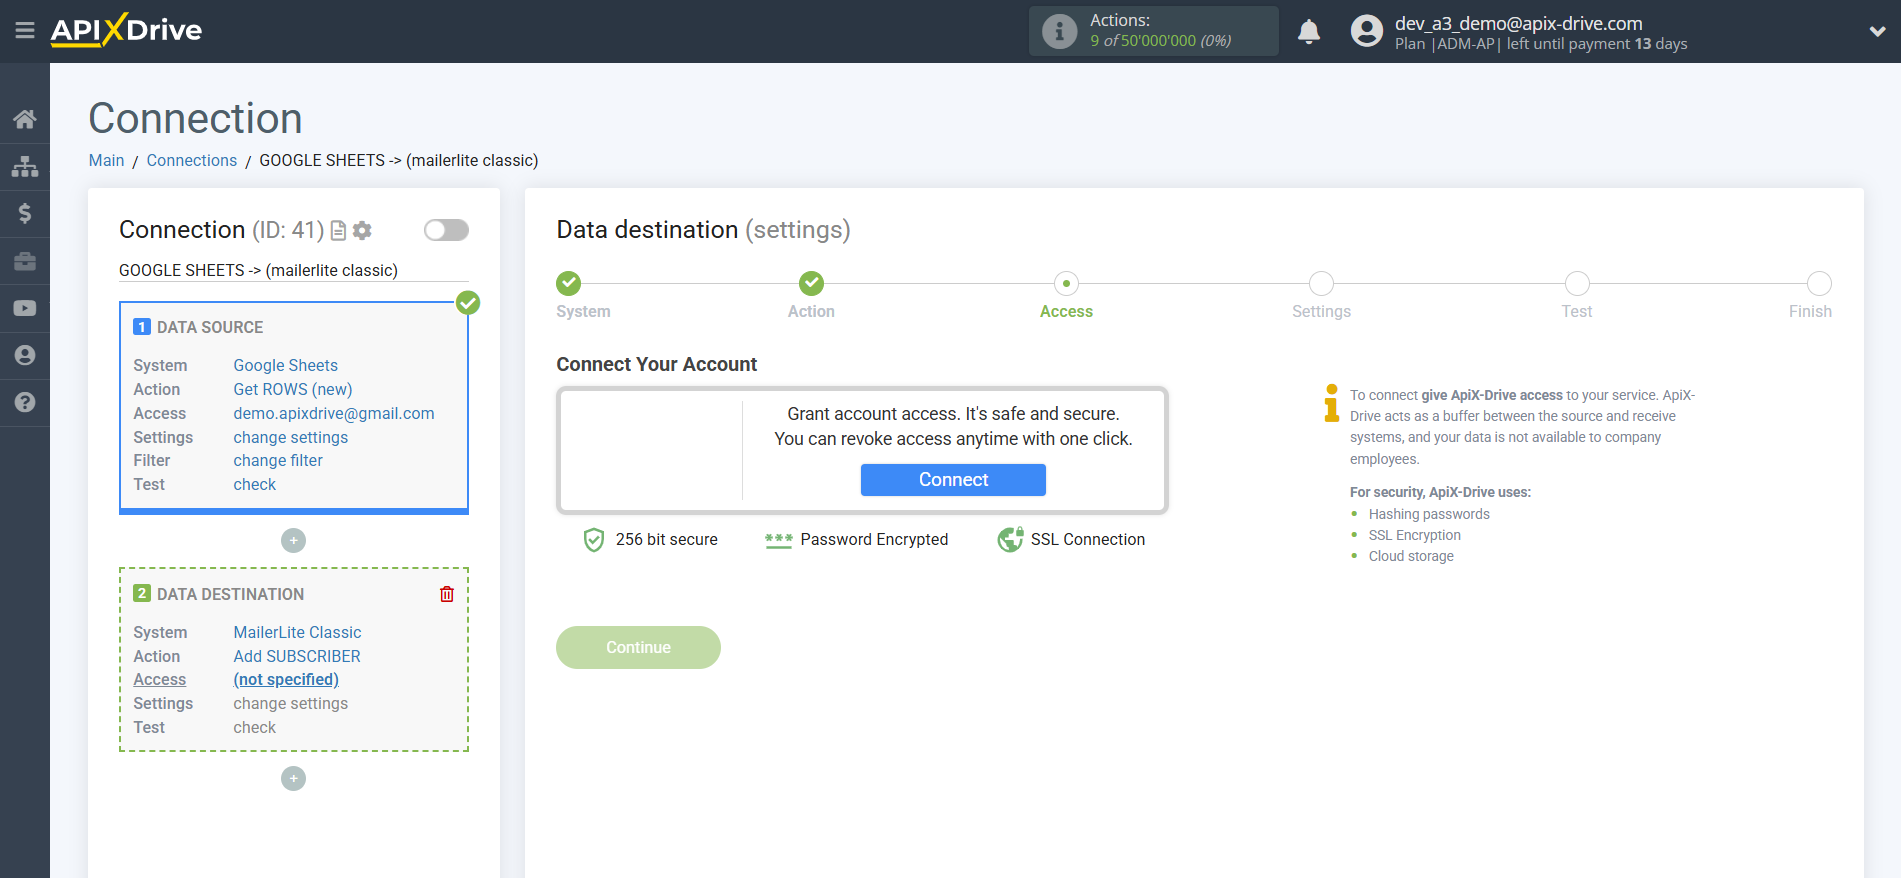The image size is (1901, 878).
Task: Click the user avatar icon
Action: click(1366, 31)
